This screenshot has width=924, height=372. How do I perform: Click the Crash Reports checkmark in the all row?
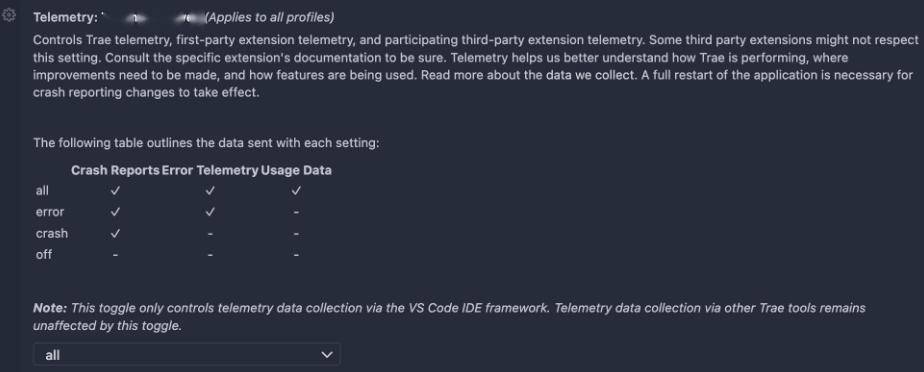click(116, 190)
